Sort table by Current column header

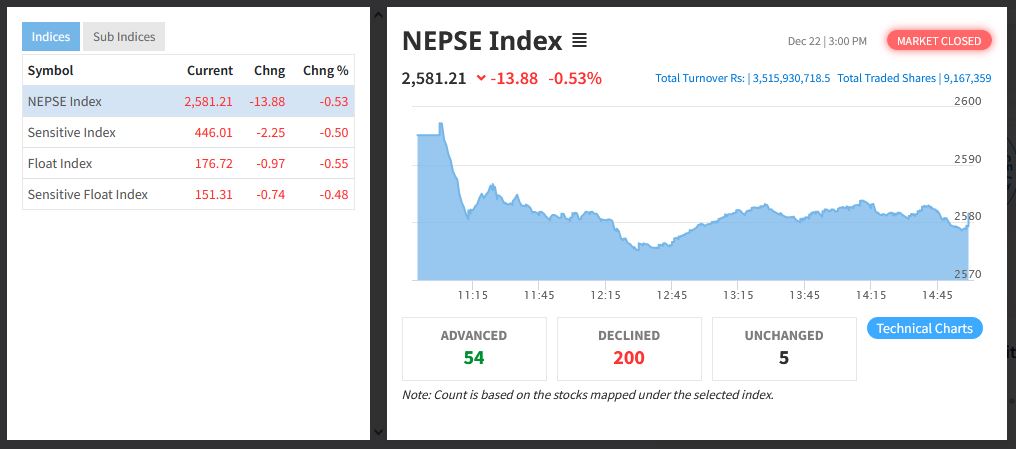coord(209,70)
